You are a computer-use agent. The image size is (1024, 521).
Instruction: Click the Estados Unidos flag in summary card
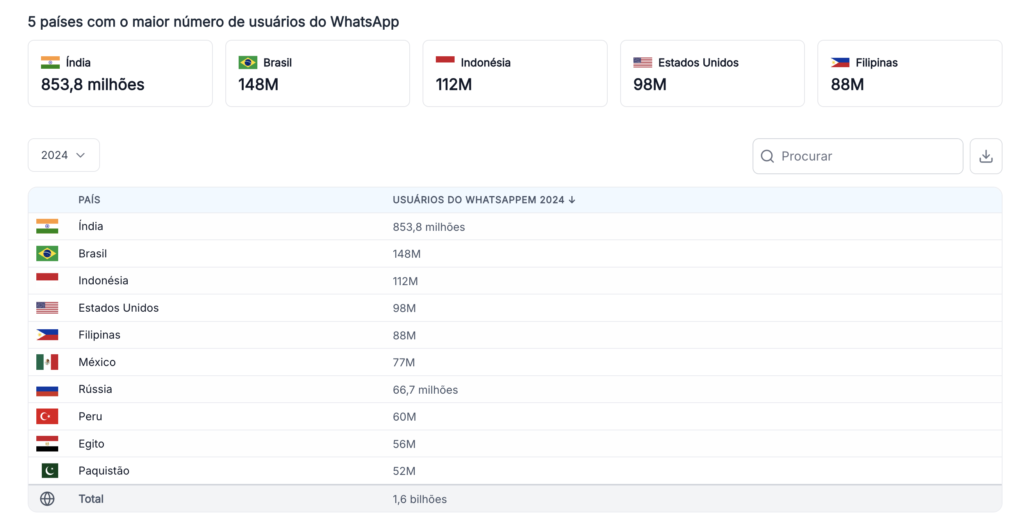coord(643,62)
